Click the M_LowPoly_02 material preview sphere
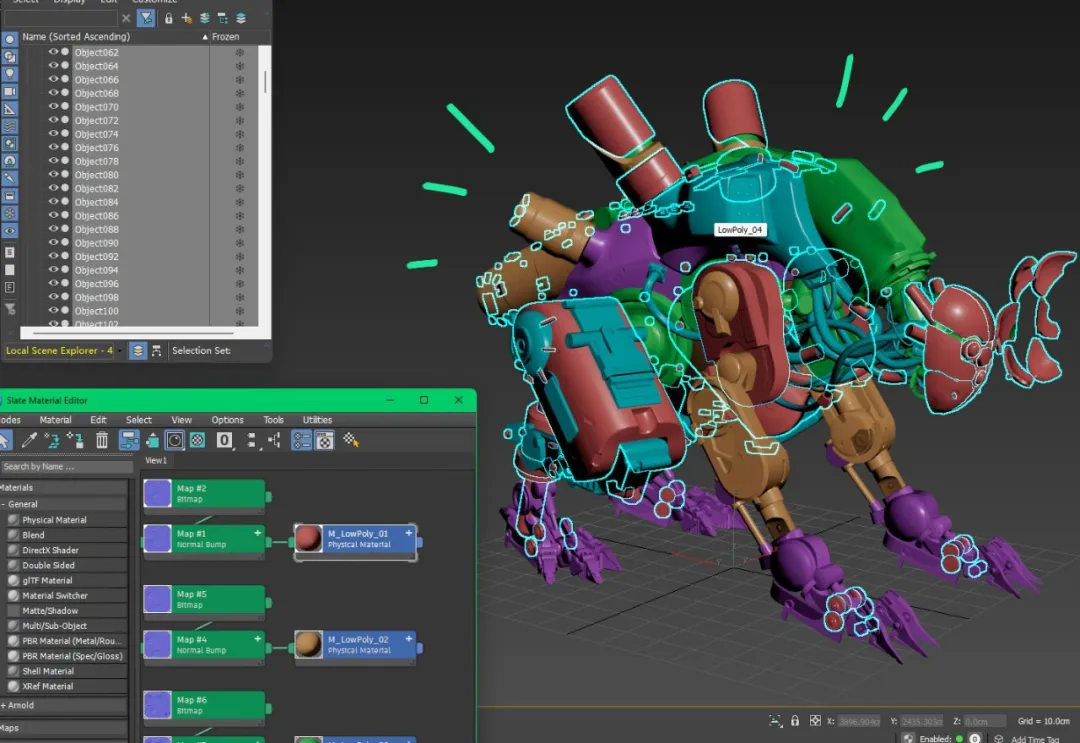 coord(308,643)
